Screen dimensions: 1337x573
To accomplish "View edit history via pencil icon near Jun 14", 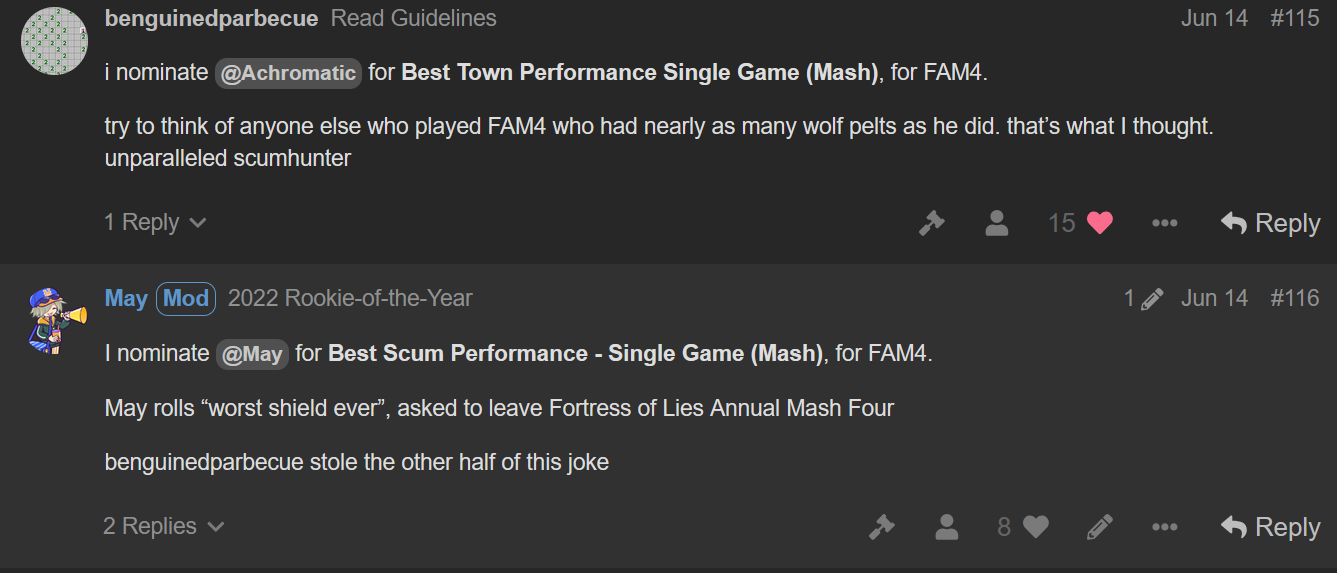I will tap(1143, 298).
